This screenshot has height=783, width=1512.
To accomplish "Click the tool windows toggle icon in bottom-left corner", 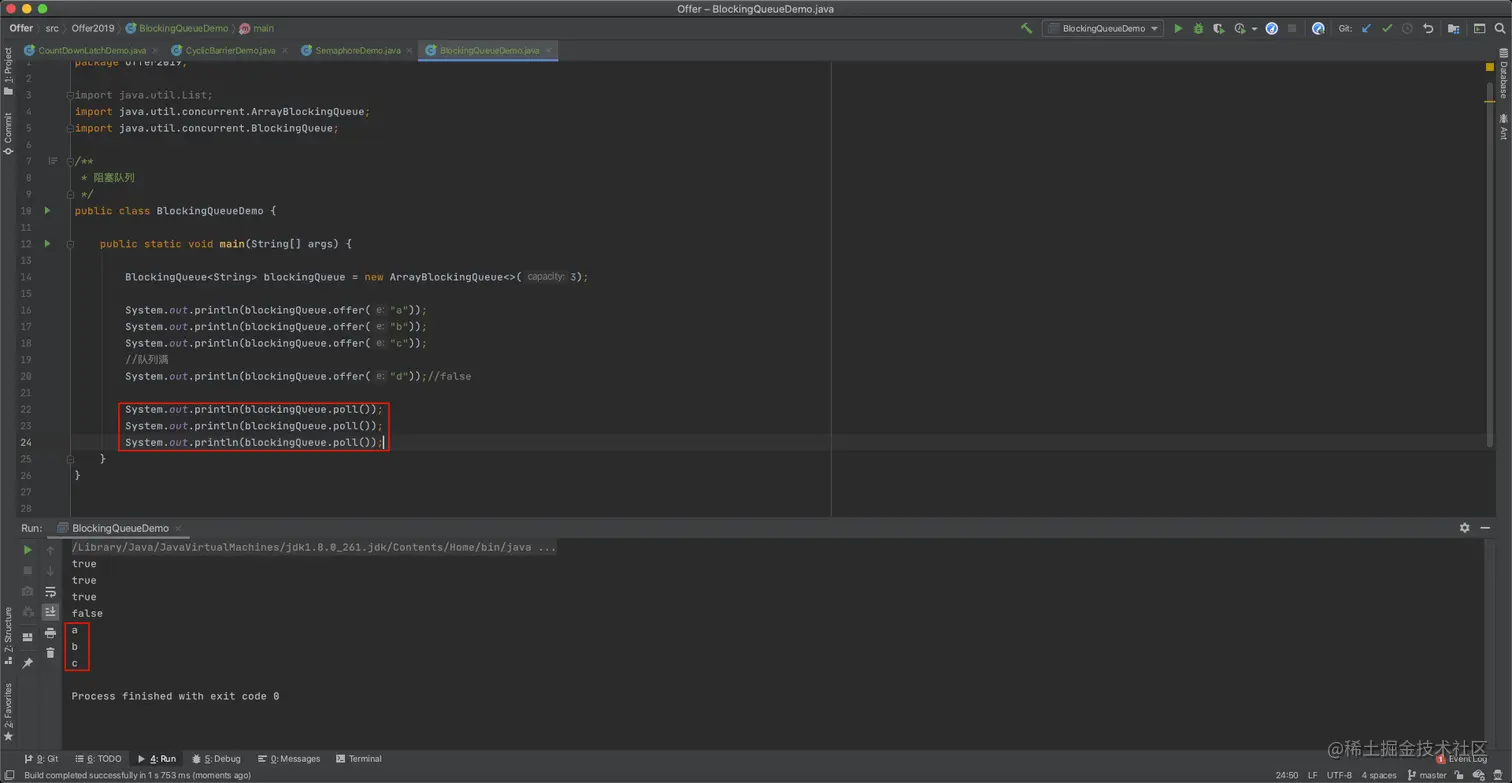I will coord(8,775).
